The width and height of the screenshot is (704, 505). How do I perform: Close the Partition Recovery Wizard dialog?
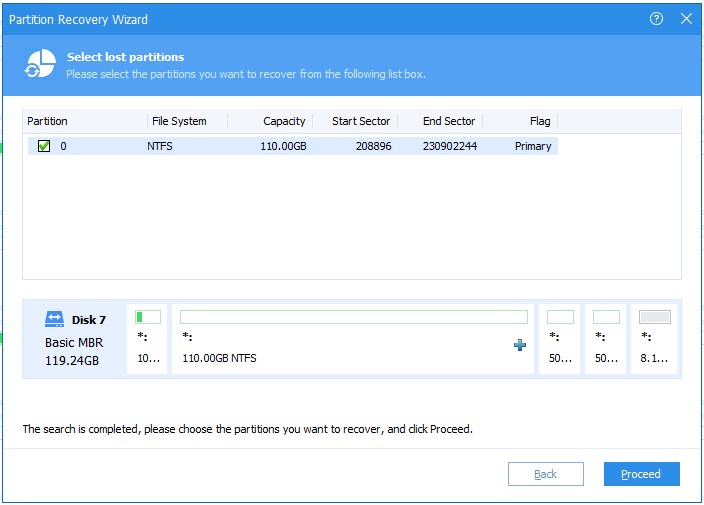(x=686, y=18)
